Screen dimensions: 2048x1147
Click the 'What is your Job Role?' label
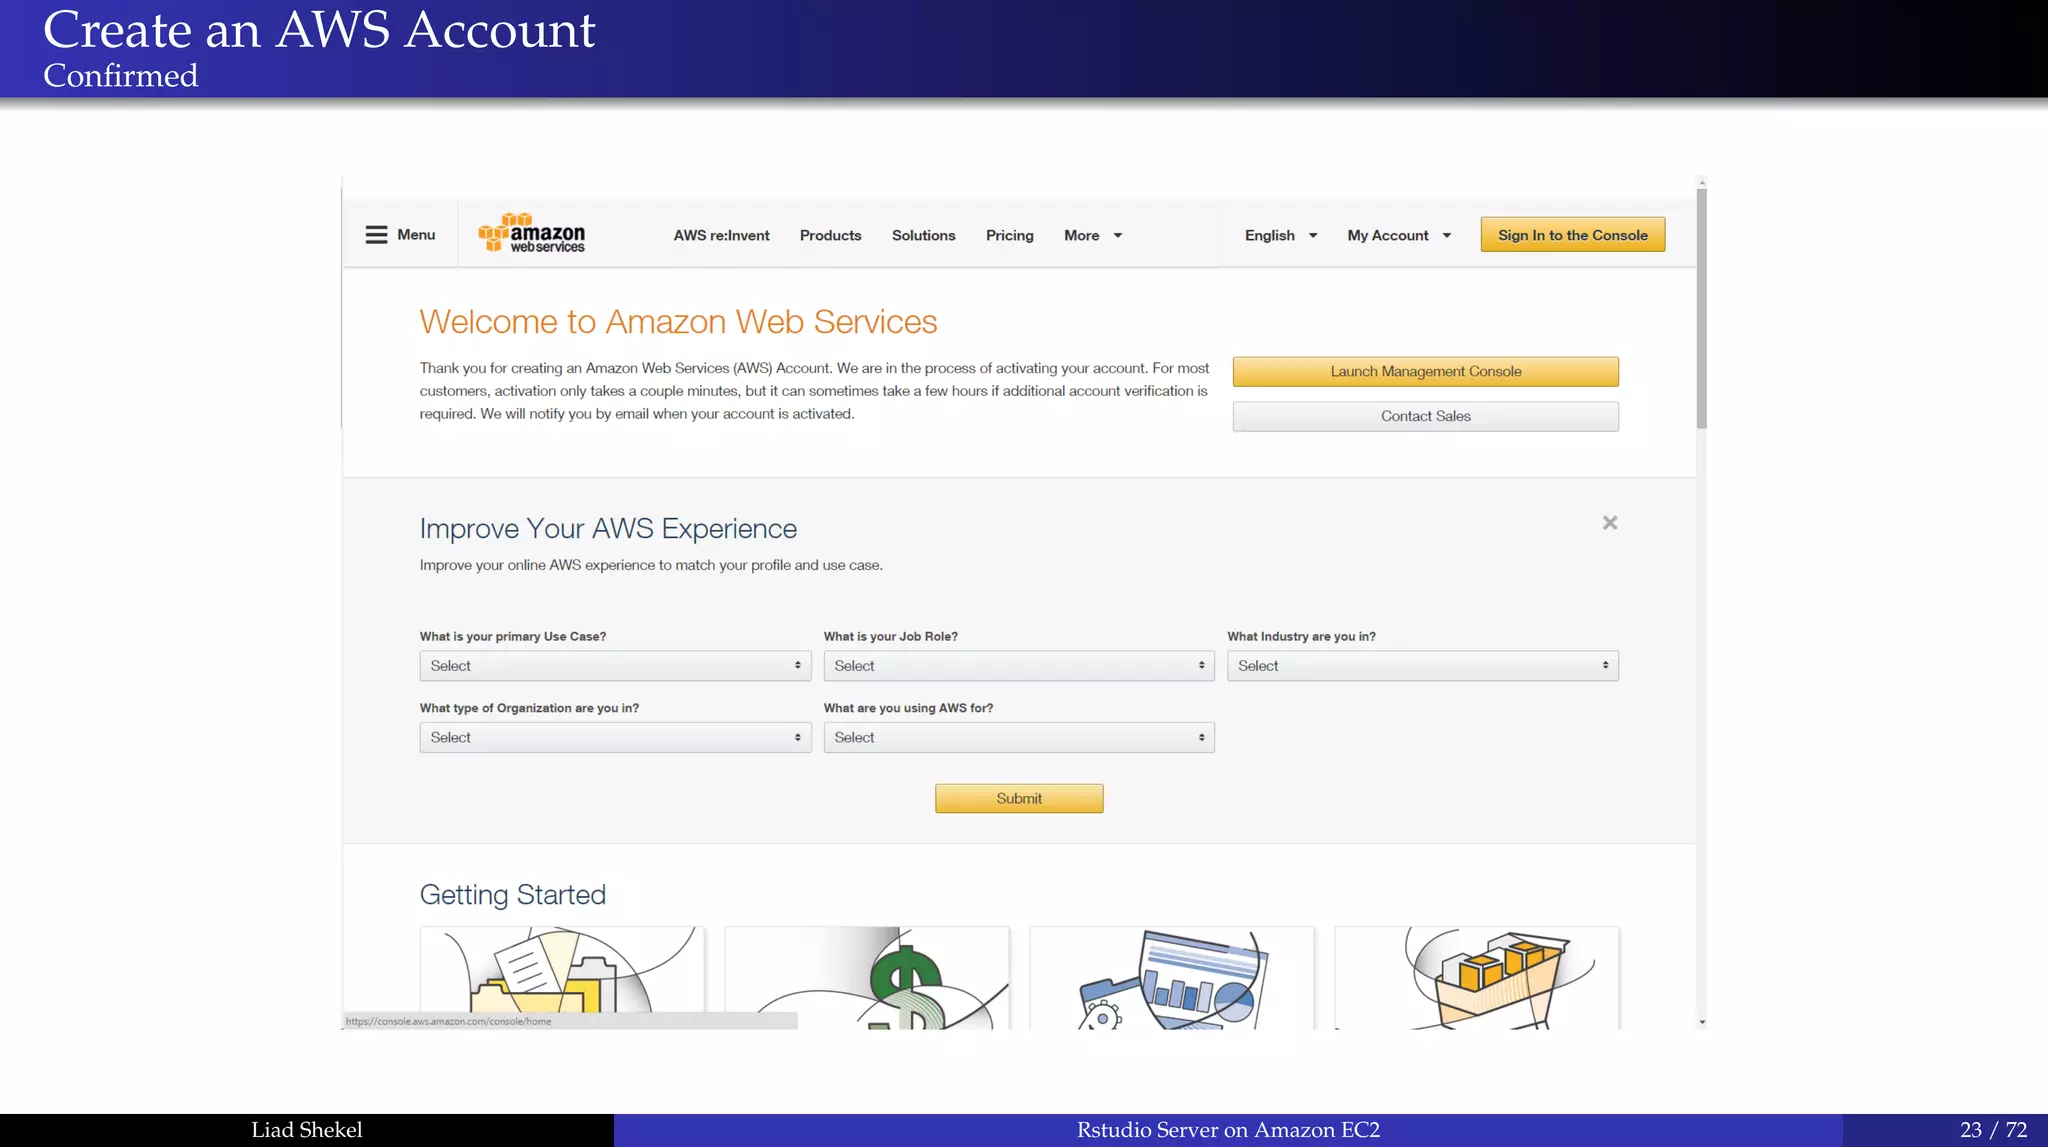point(891,637)
